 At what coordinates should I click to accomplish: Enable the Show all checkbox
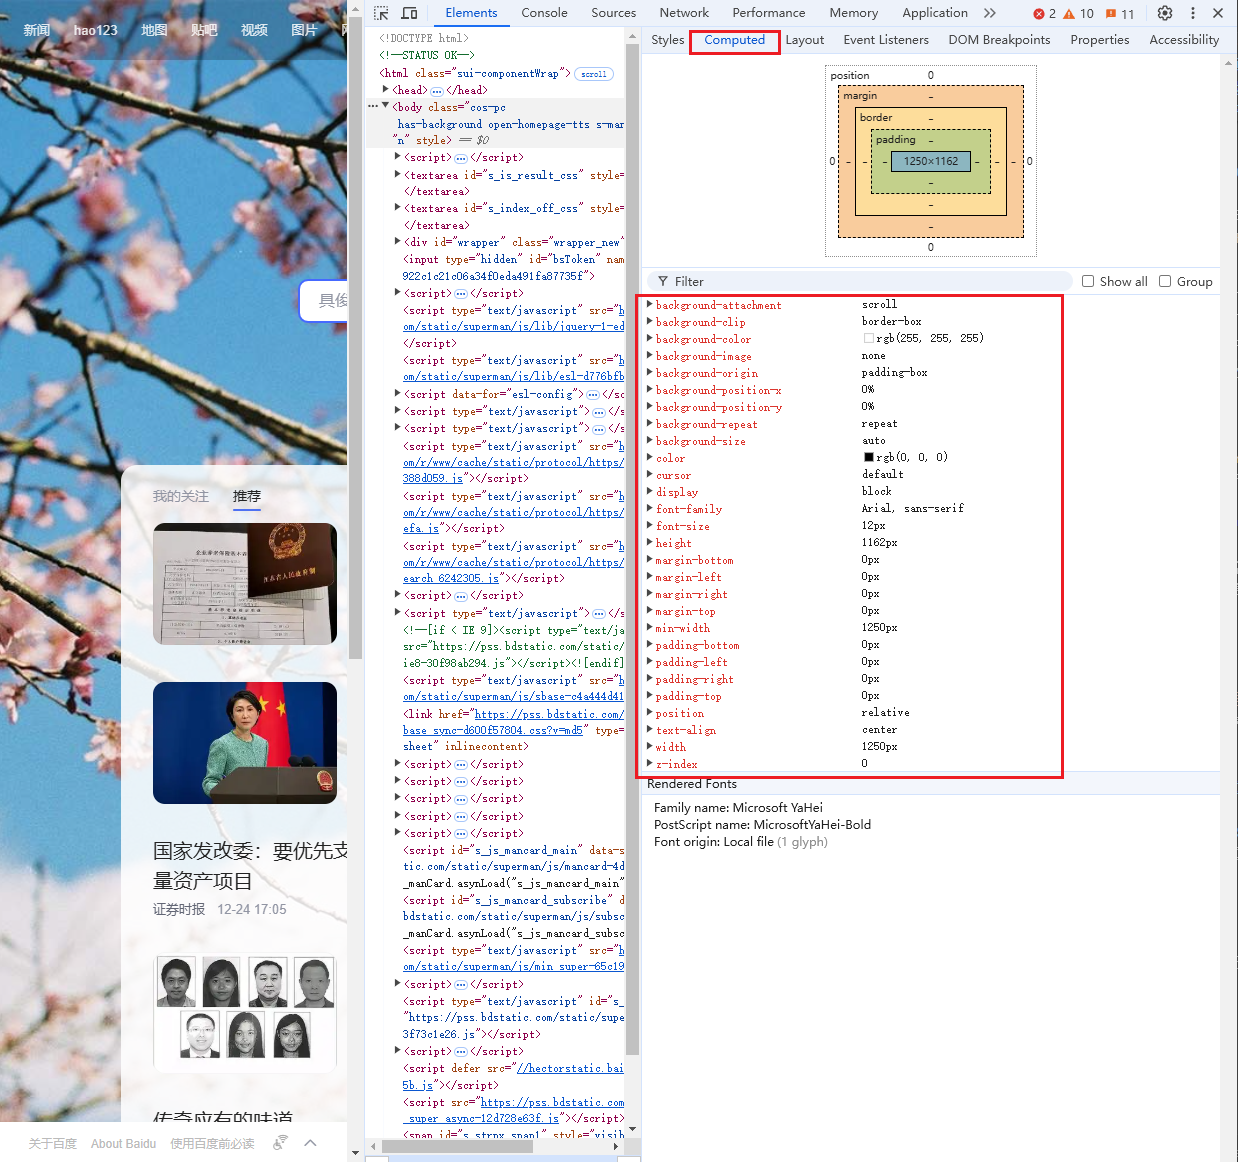1088,281
